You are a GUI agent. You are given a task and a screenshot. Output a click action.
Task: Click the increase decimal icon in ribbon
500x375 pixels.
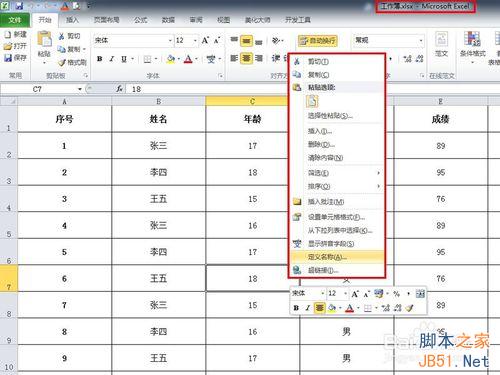pyautogui.click(x=407, y=59)
